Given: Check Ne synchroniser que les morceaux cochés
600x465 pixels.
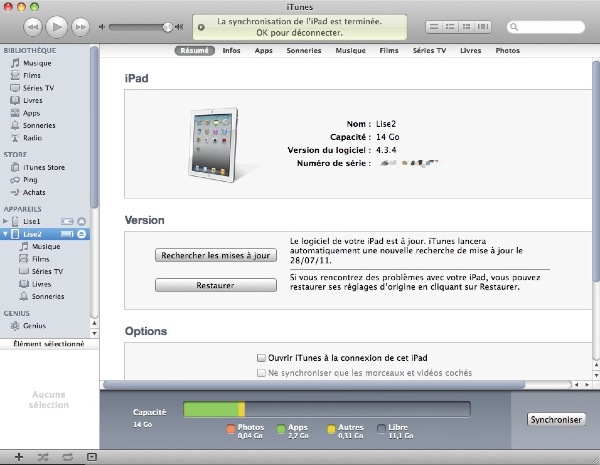Looking at the screenshot, I should 261,373.
